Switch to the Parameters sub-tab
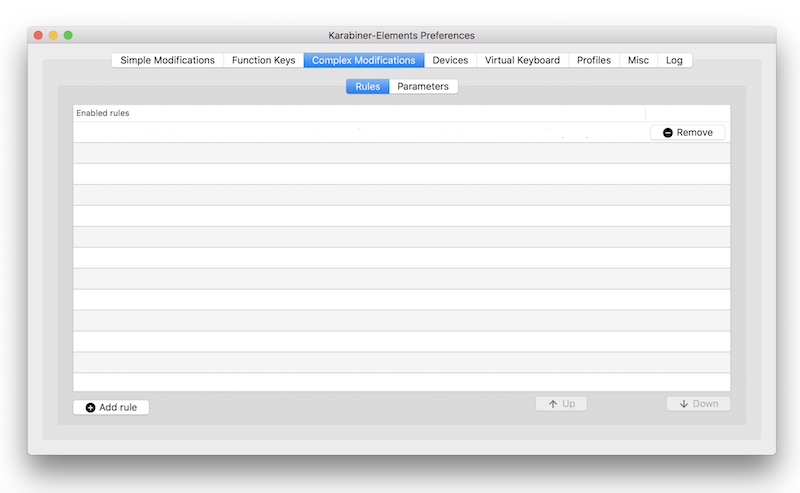 click(423, 86)
